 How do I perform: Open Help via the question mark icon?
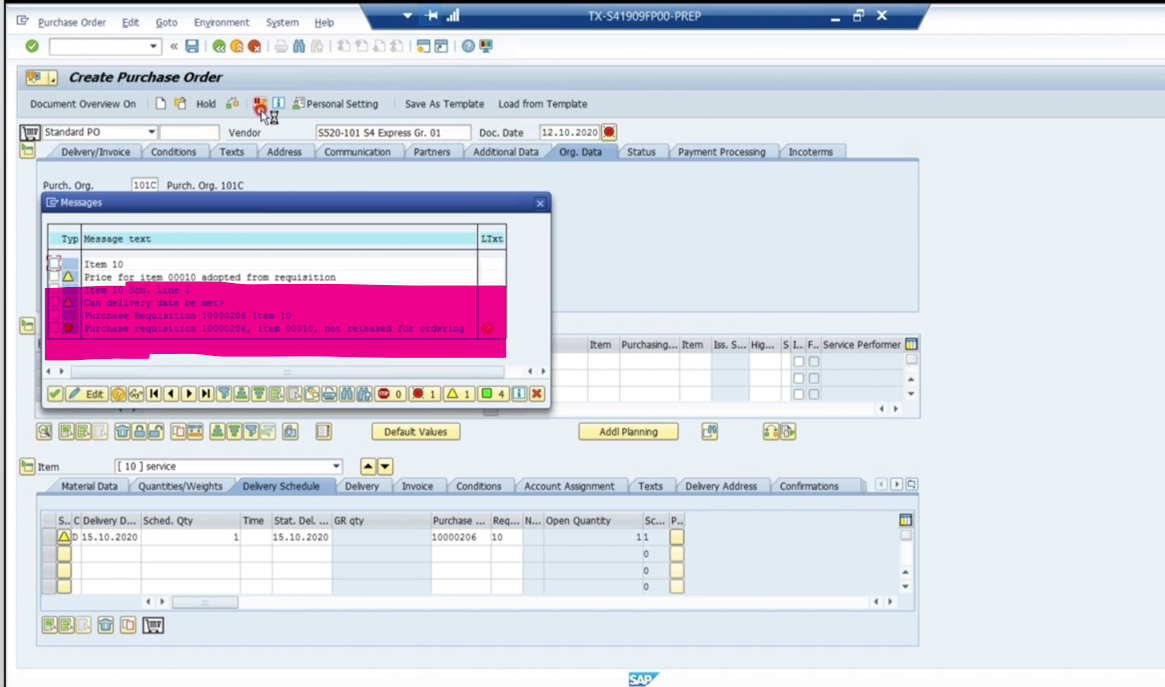coord(467,46)
